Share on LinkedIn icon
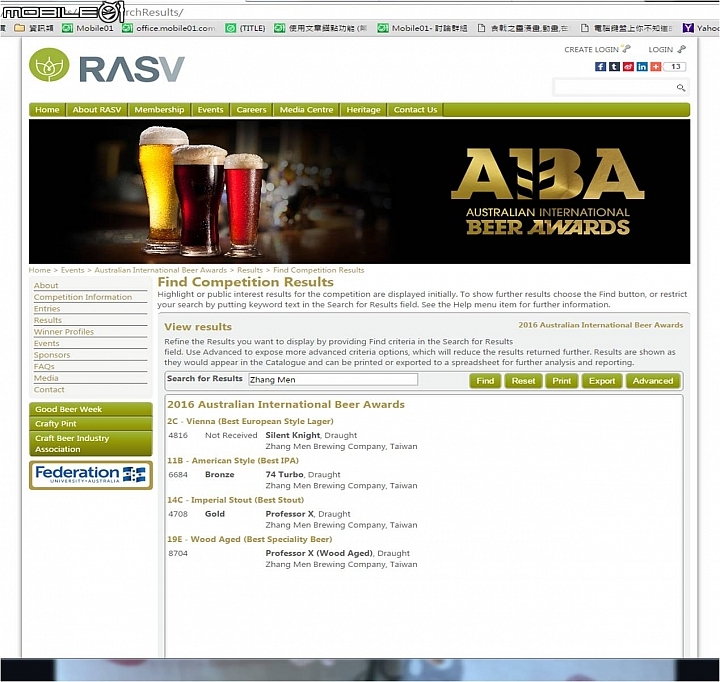Screen dimensions: 720x682 tap(641, 67)
